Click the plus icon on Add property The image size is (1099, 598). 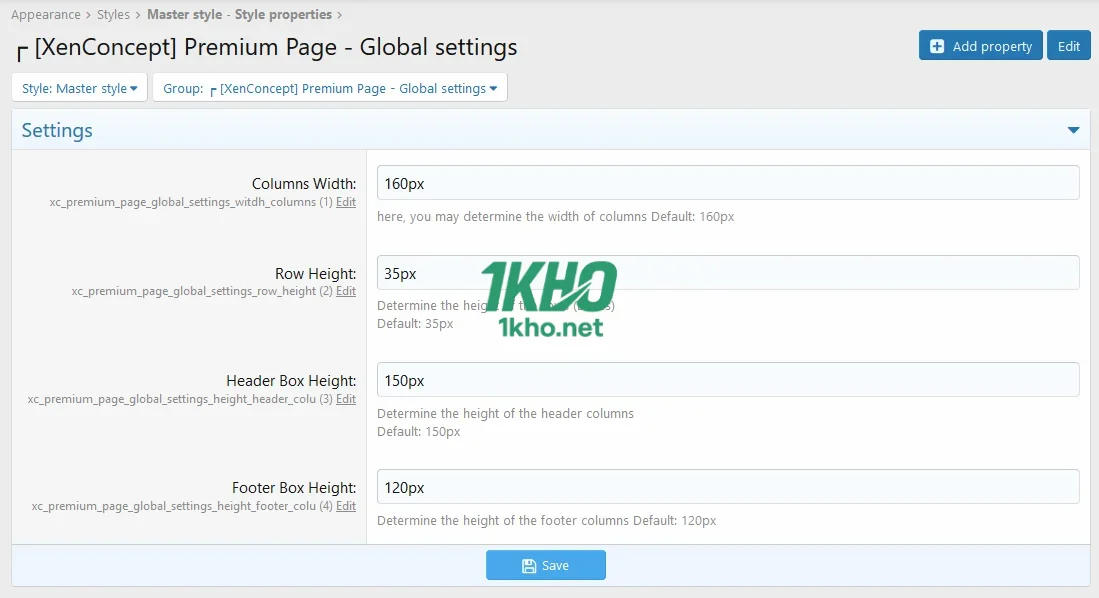coord(938,45)
